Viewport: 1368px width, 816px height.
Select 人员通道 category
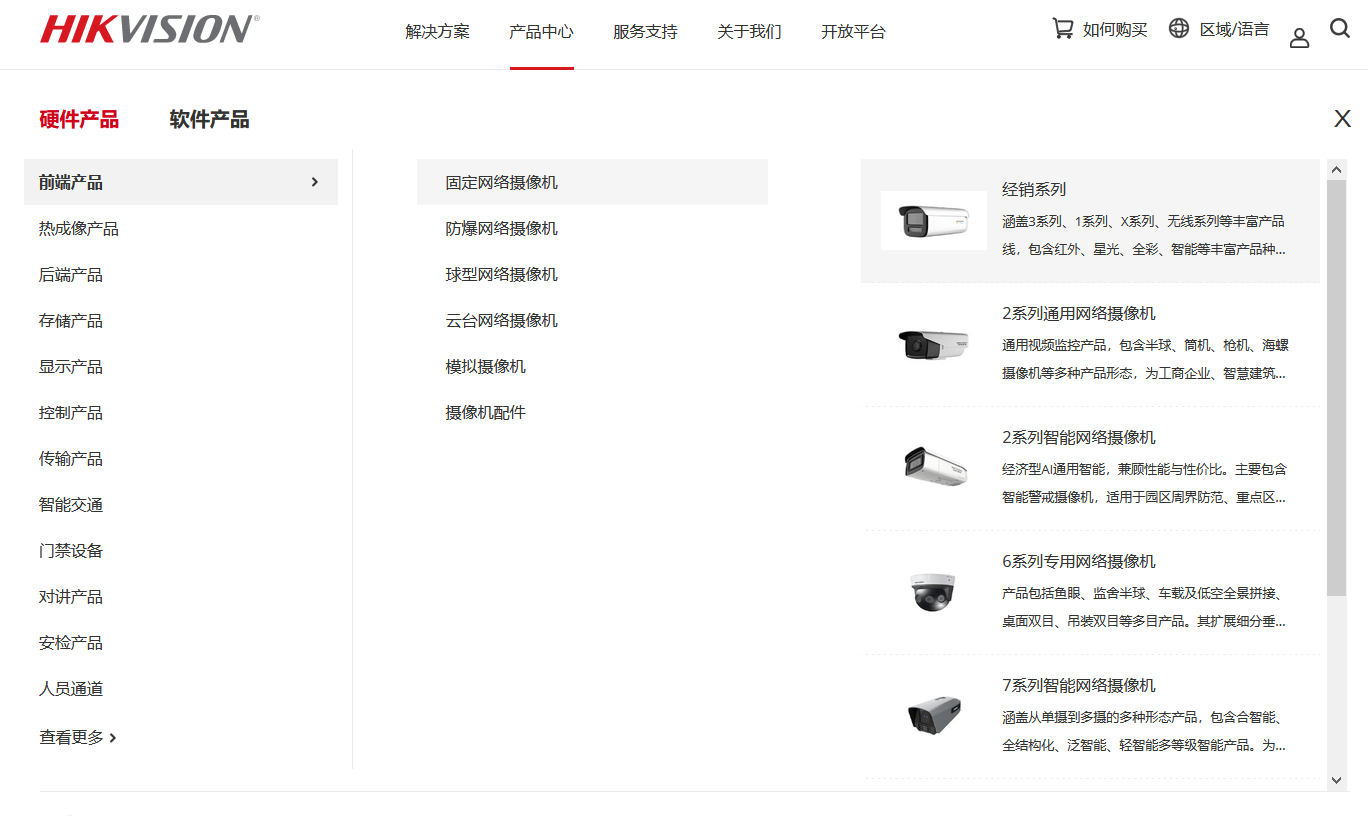(71, 689)
